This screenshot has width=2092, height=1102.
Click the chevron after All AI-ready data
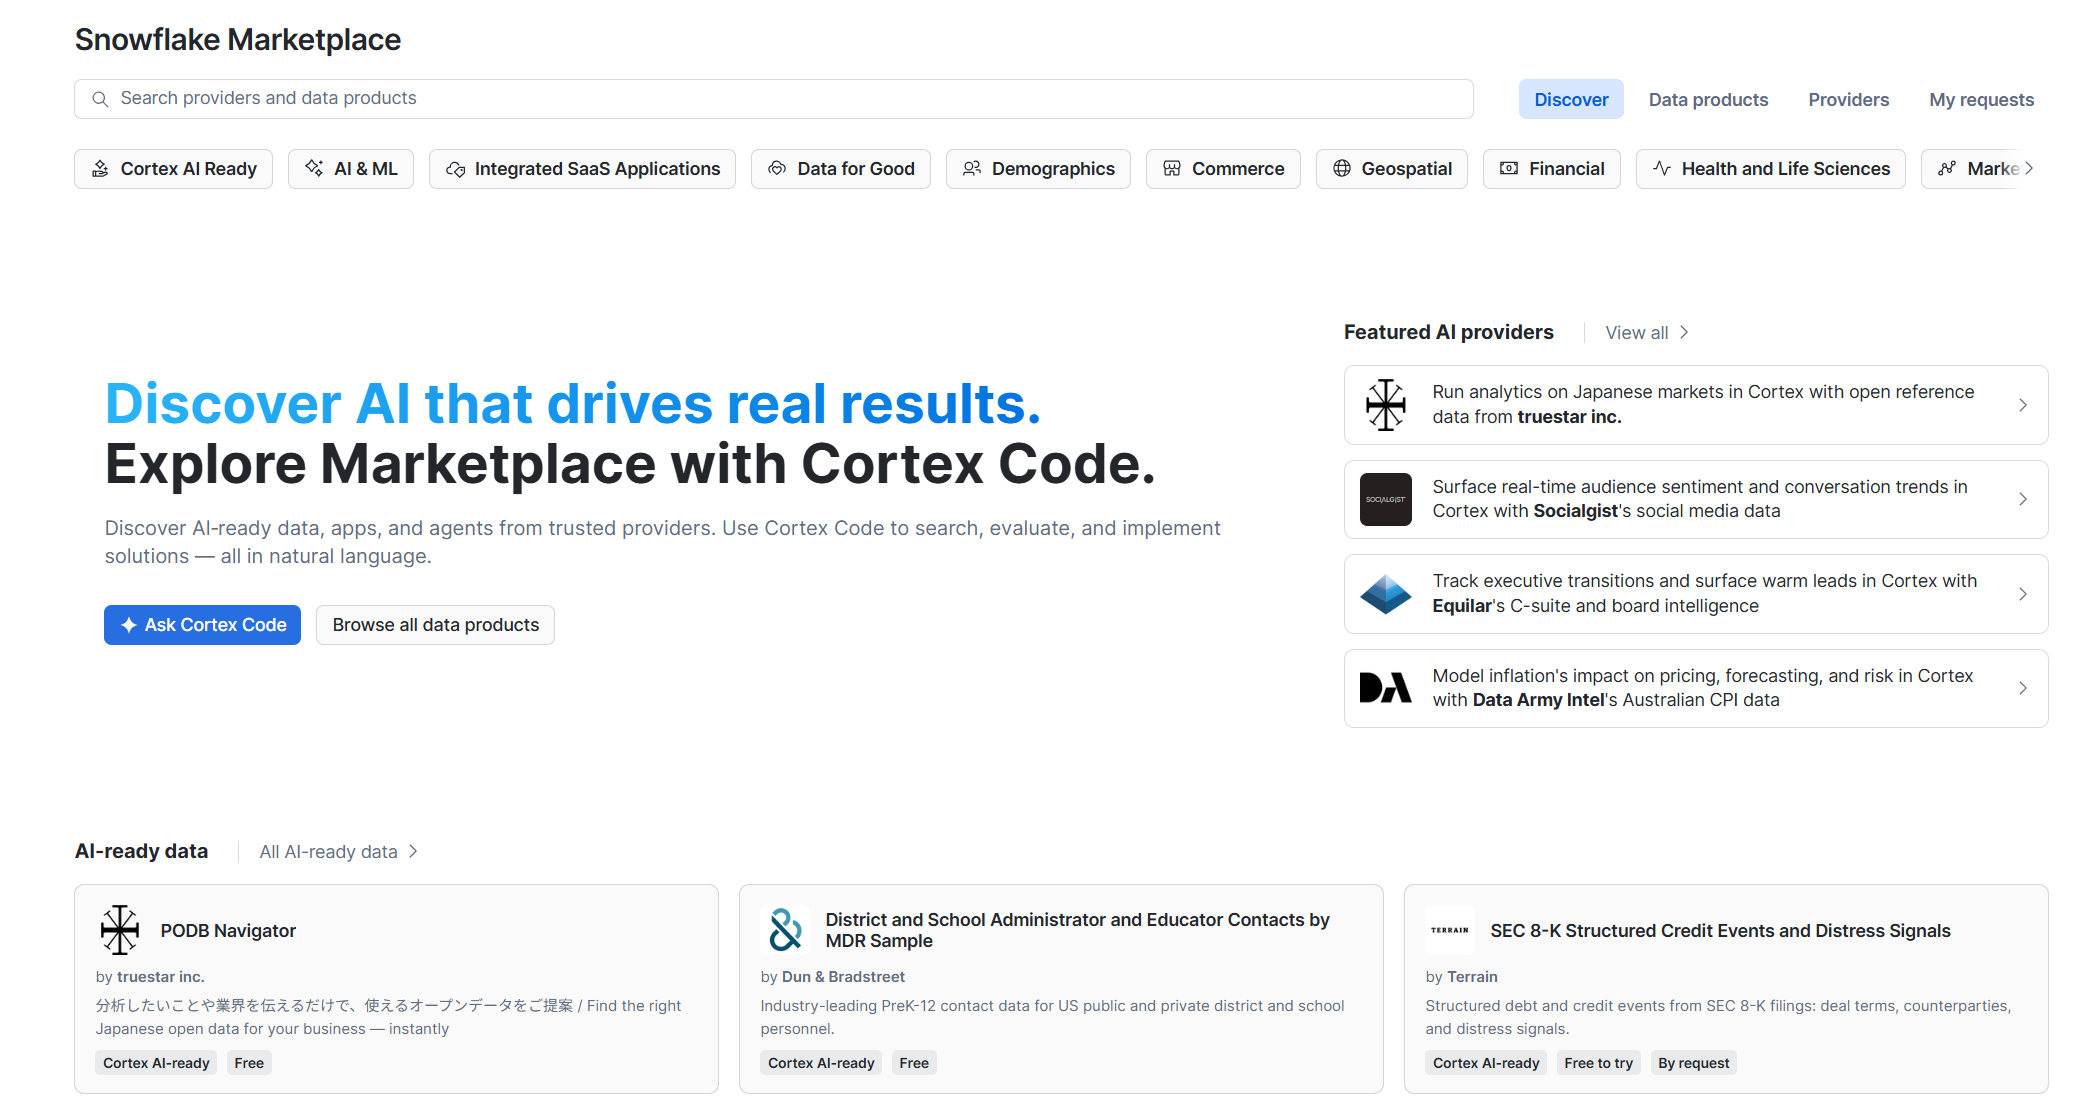click(413, 851)
